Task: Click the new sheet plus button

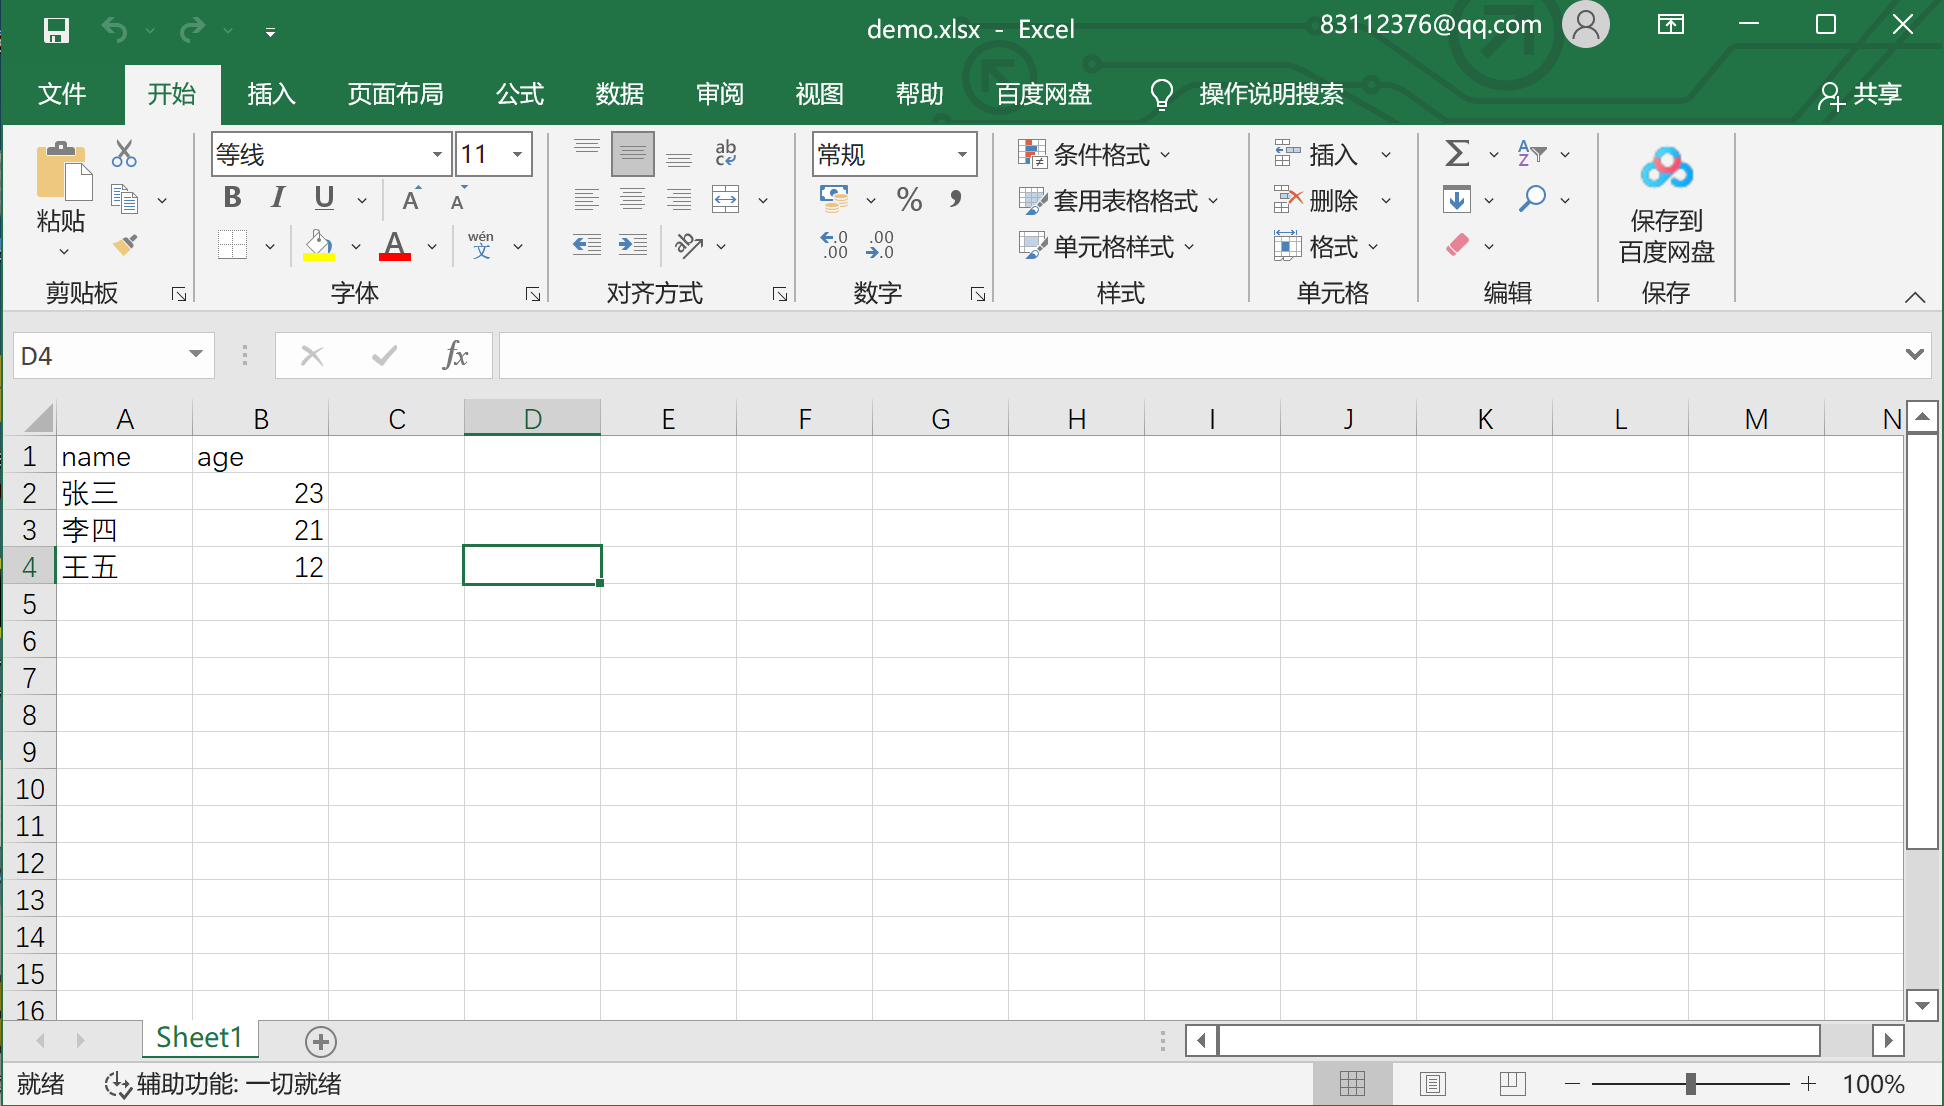Action: pyautogui.click(x=320, y=1040)
